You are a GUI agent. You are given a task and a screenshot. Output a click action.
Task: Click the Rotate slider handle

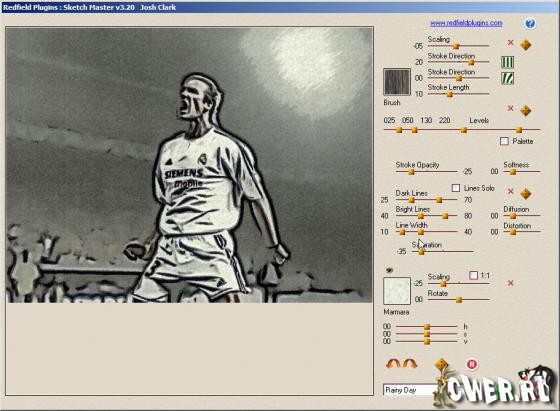click(459, 300)
